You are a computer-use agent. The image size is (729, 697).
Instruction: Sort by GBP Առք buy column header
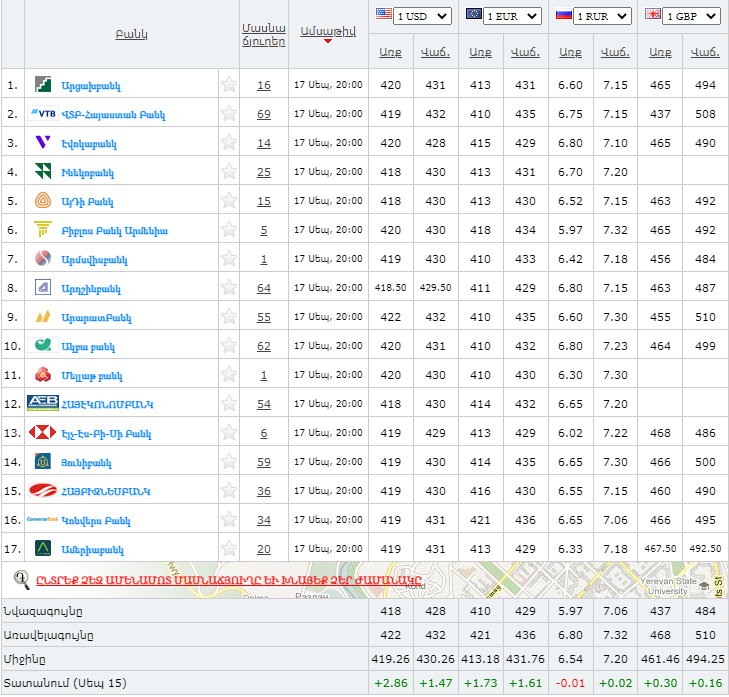[660, 52]
